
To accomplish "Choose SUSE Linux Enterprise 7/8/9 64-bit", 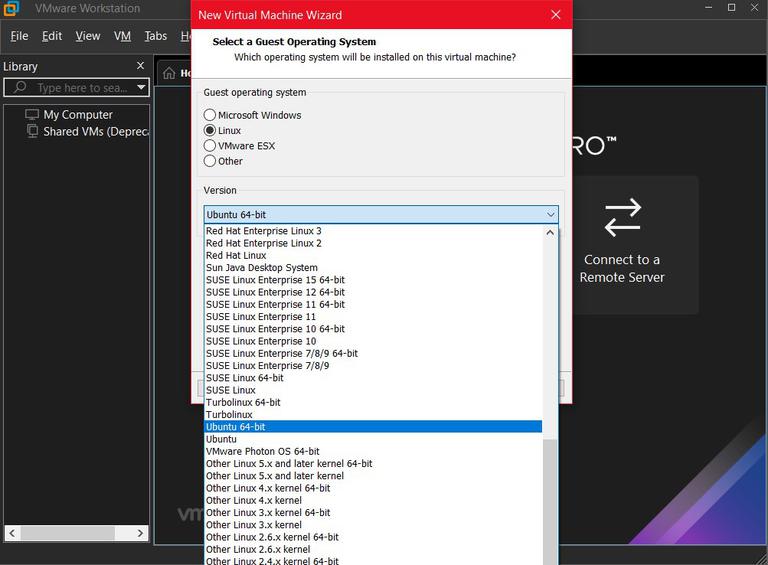I will (373, 353).
